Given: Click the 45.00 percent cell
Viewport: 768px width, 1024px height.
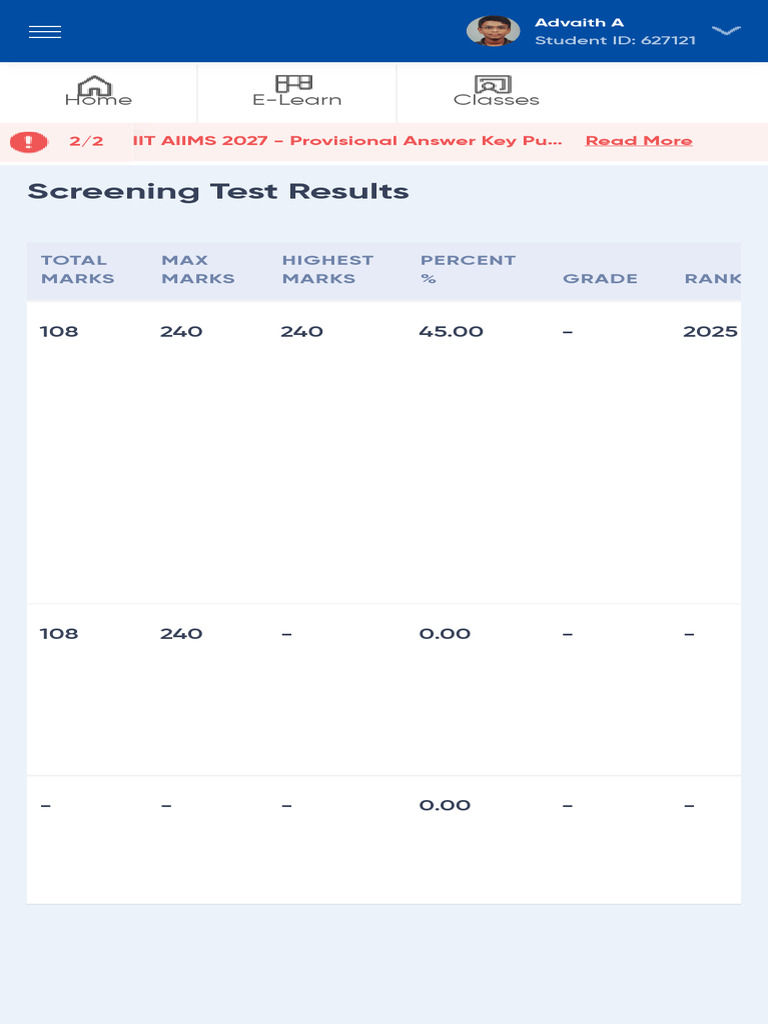Looking at the screenshot, I should point(451,331).
